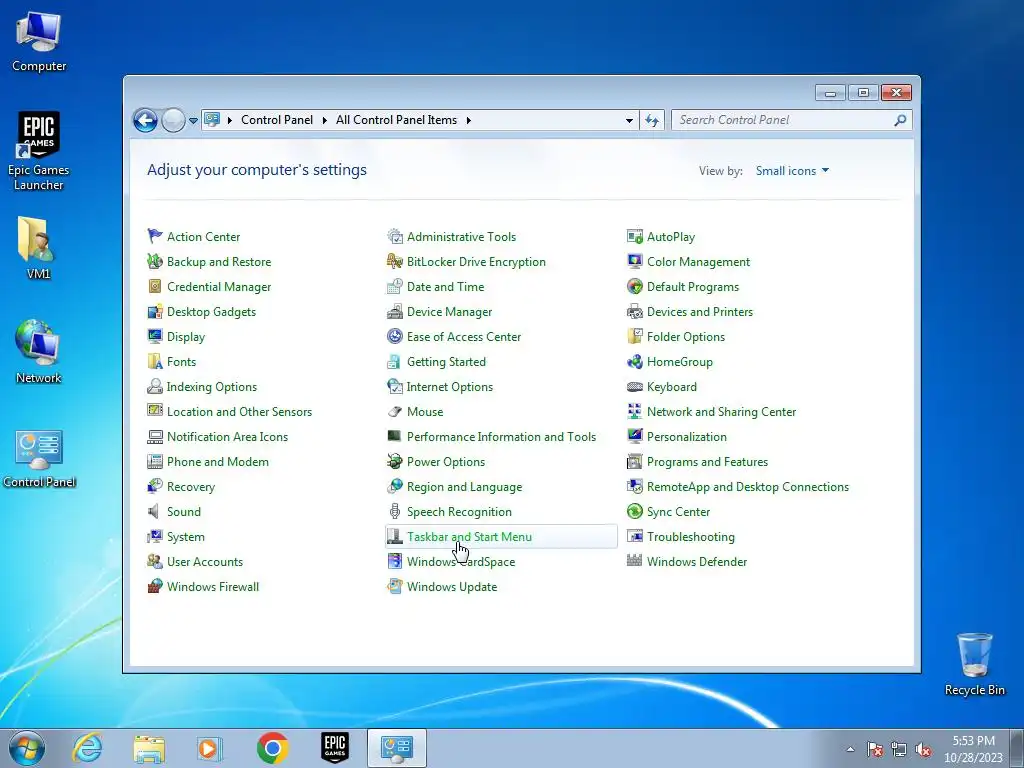
Task: Open the Troubleshooting link
Action: (690, 537)
